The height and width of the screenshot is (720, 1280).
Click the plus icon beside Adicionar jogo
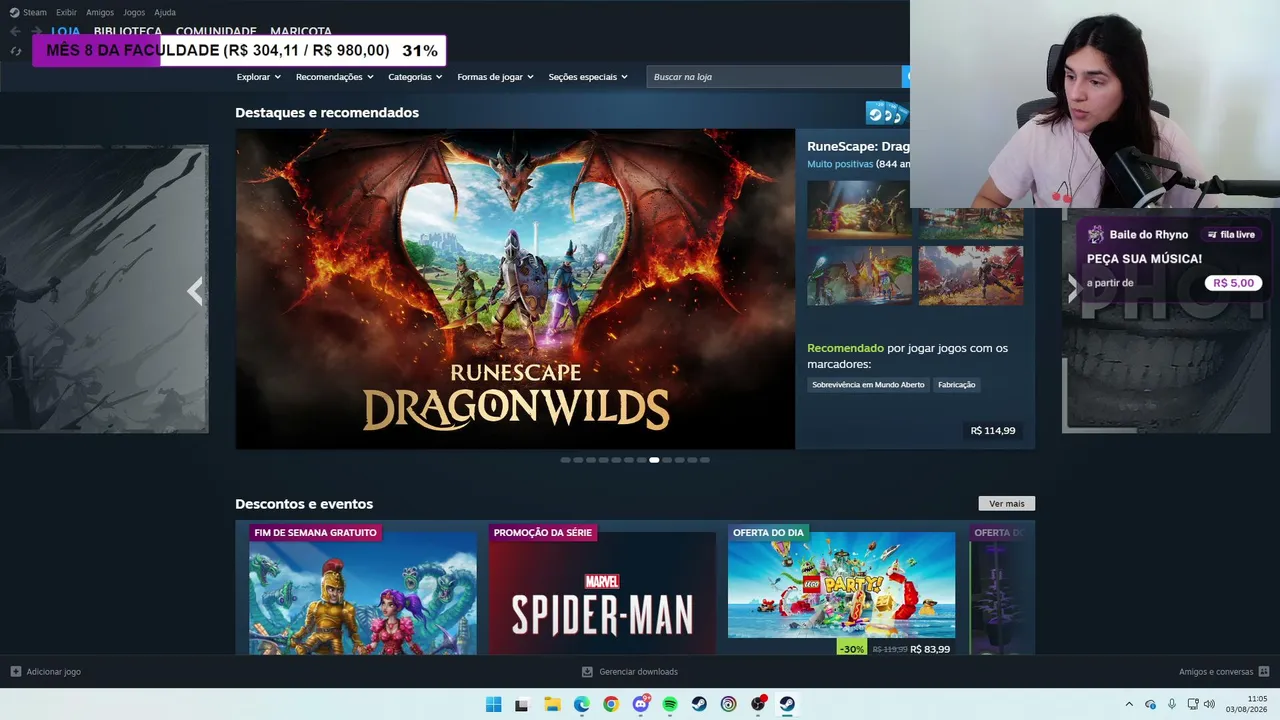point(15,672)
